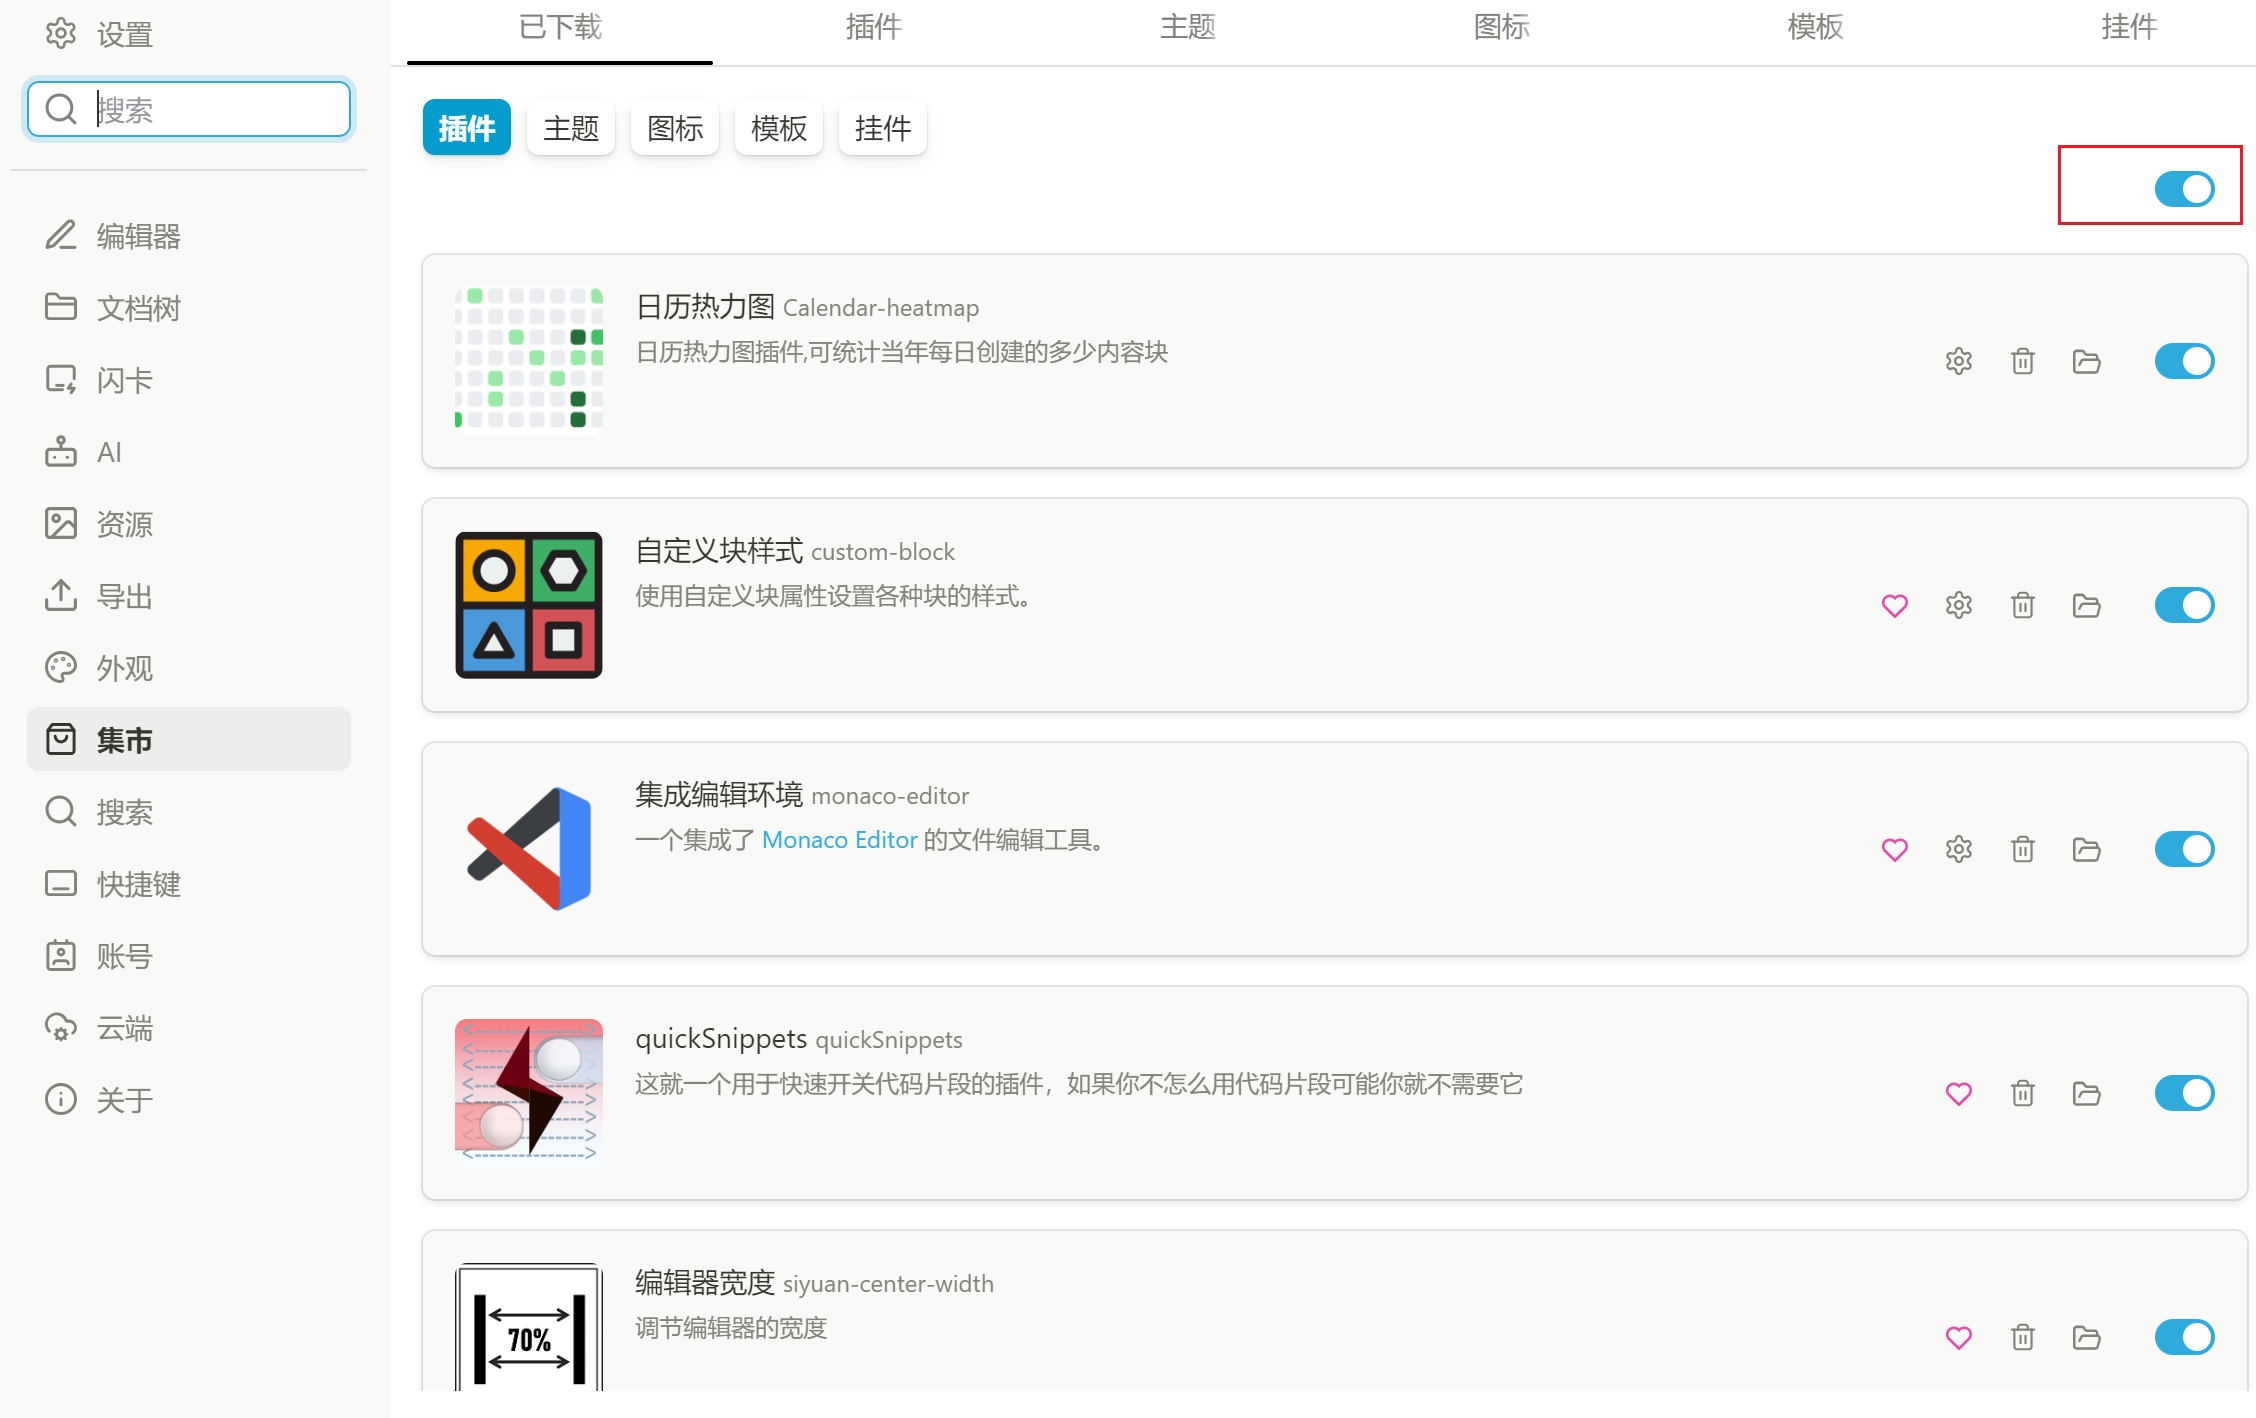Select the 图标 filter button

(674, 128)
